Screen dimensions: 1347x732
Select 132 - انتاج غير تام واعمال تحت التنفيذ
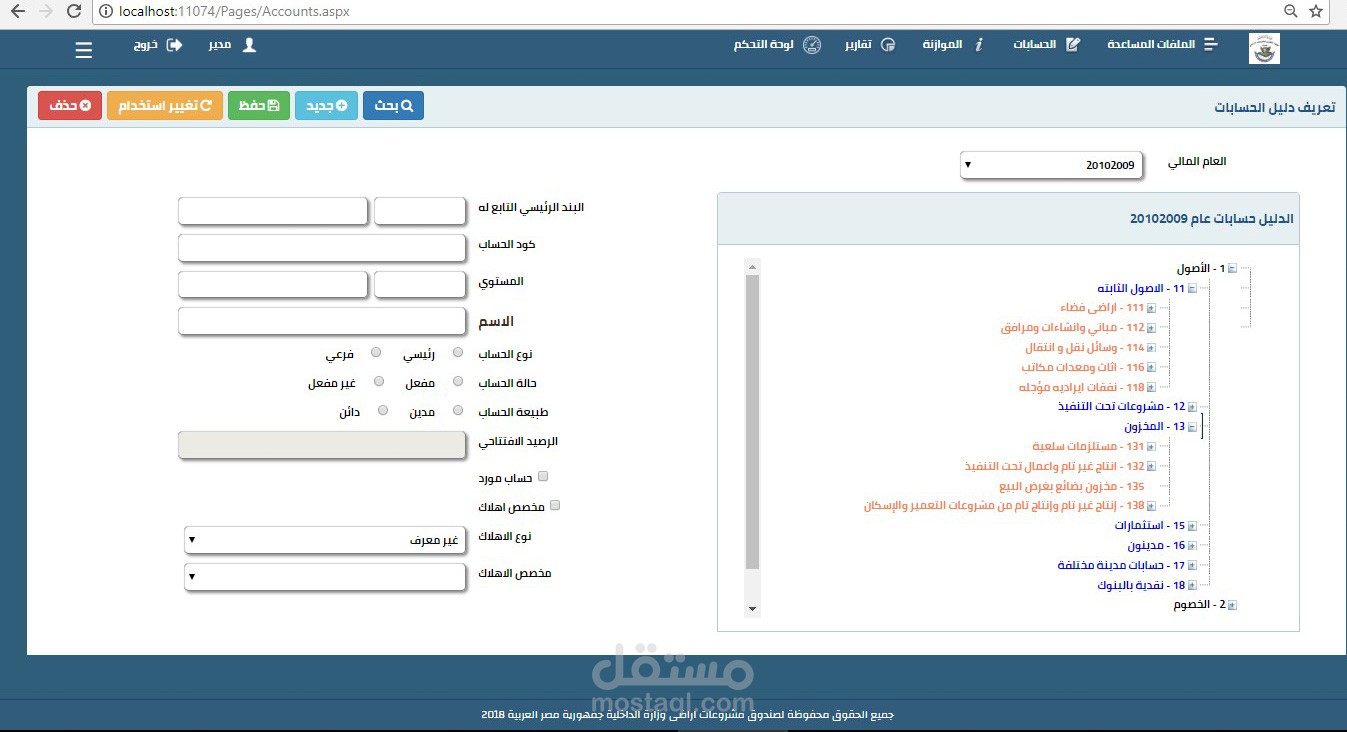point(1054,466)
